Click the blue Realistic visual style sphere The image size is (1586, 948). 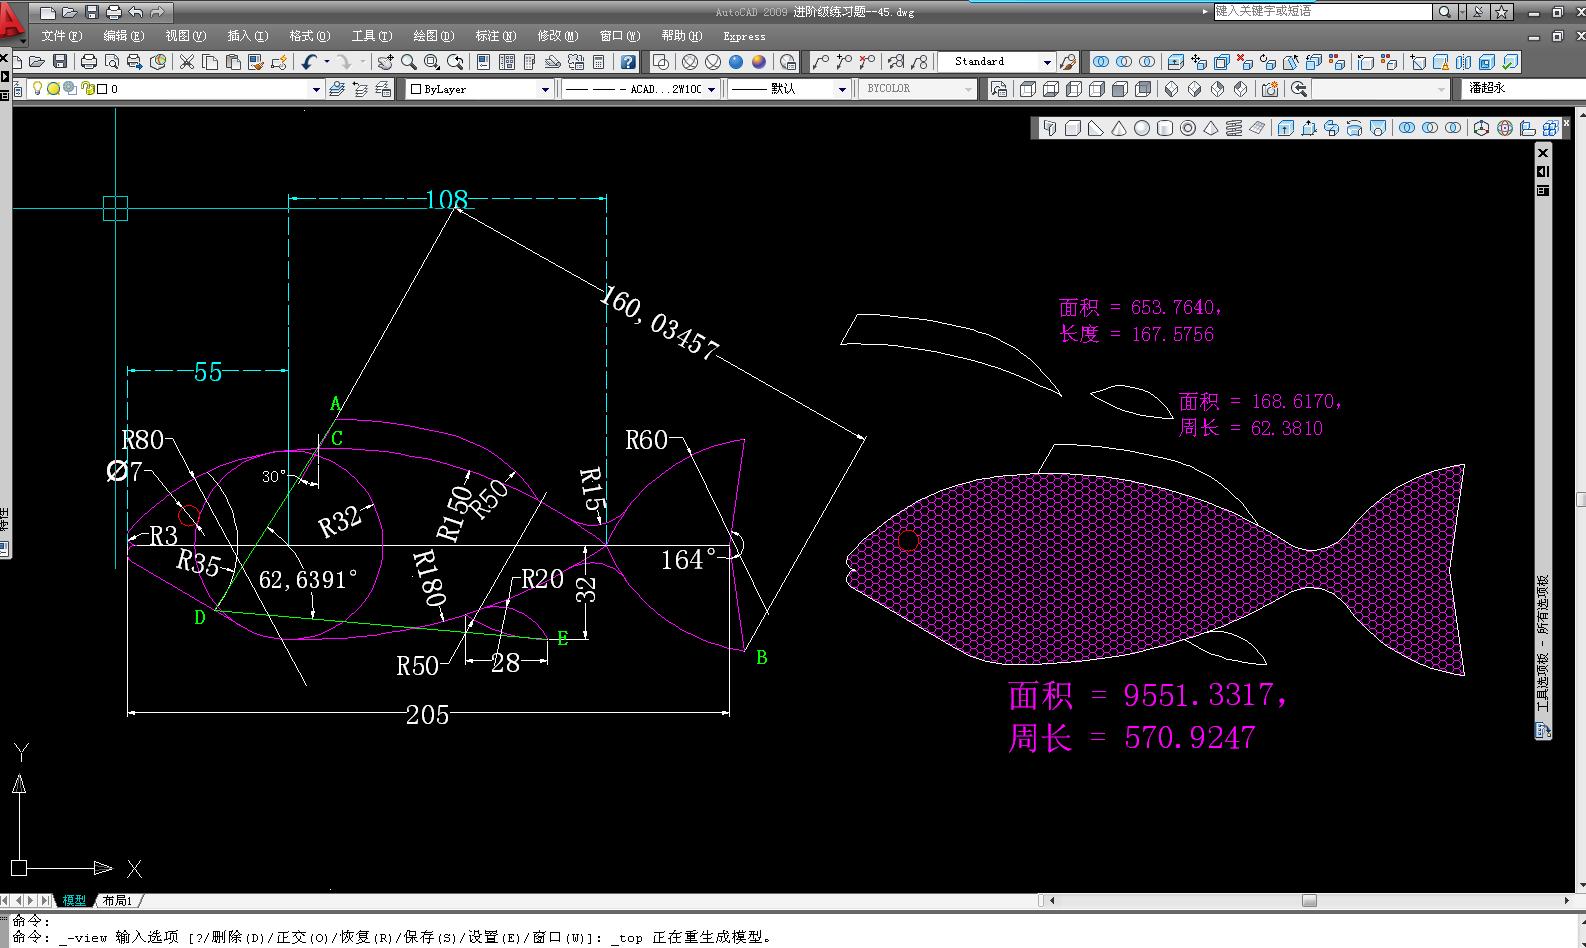(736, 62)
